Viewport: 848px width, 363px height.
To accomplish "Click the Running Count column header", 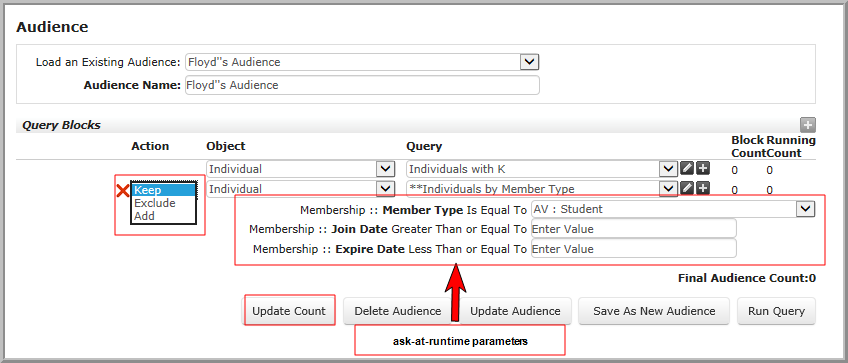I will [791, 147].
